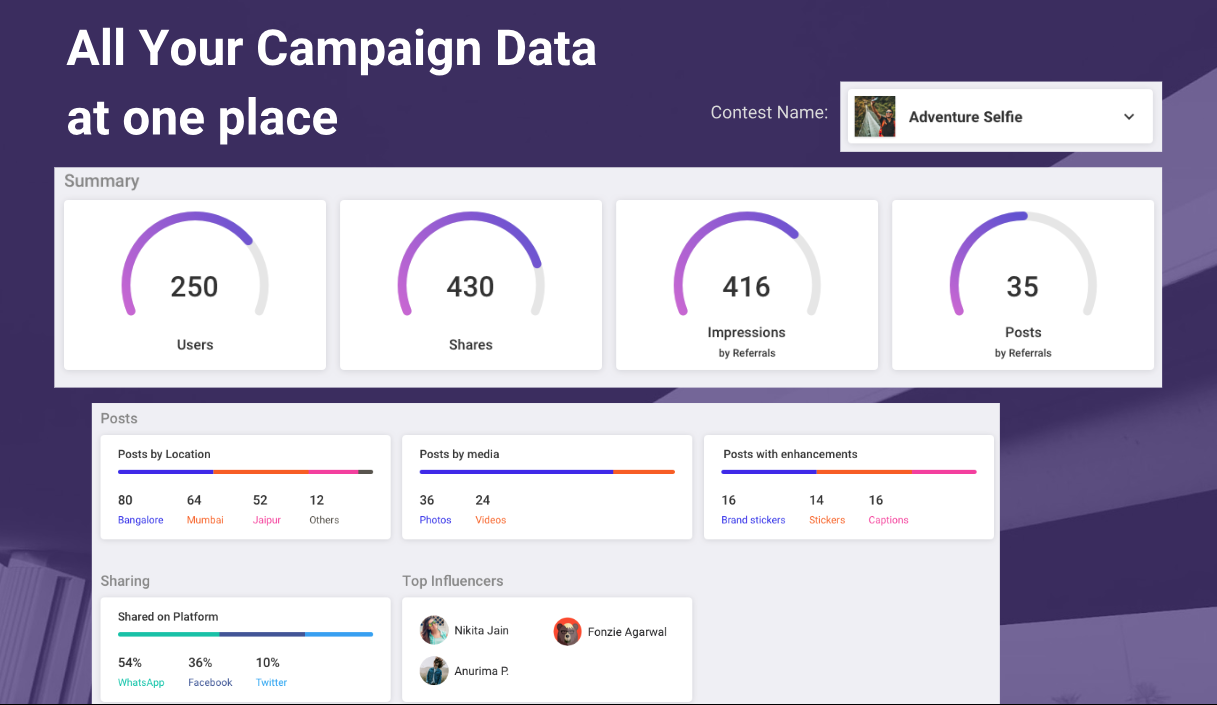This screenshot has height=705, width=1217.
Task: Click Anurima P.'s avatar
Action: point(434,670)
